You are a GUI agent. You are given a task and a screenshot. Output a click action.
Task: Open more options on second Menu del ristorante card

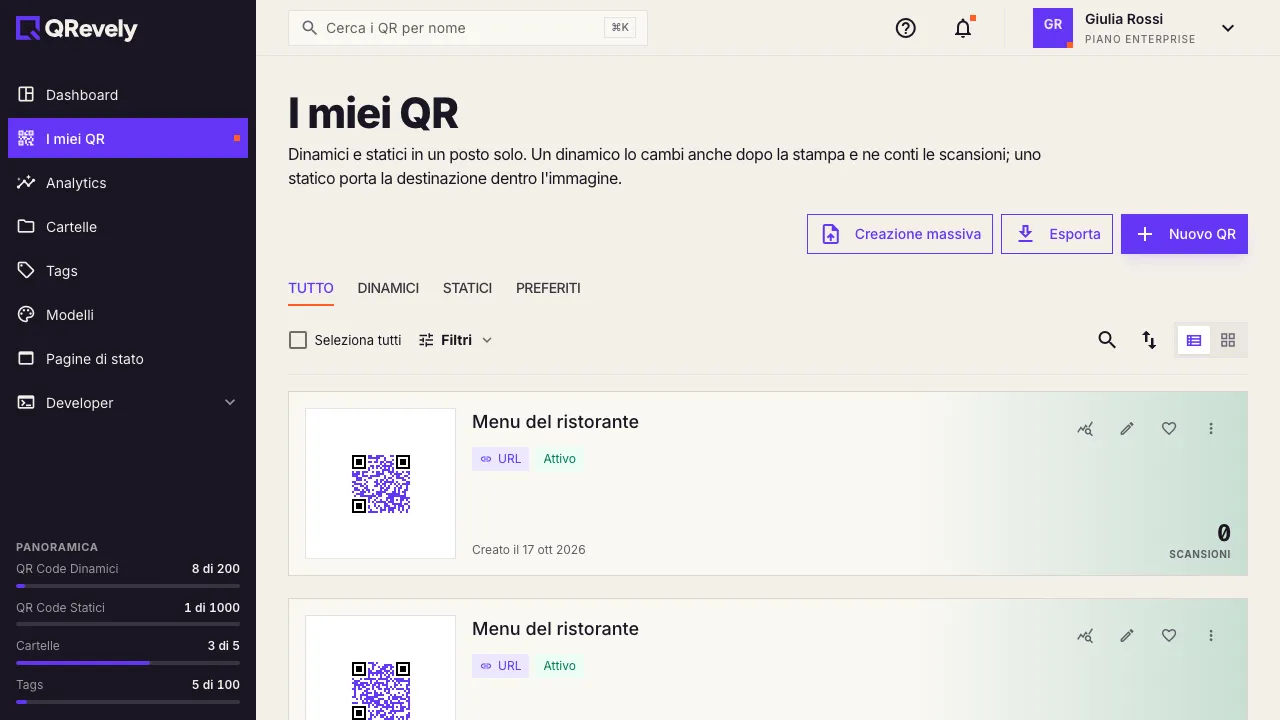[1211, 635]
